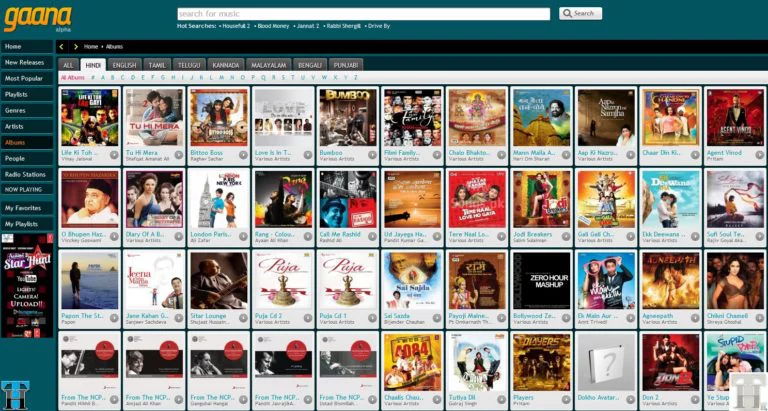Click the Gaana logo
768x411 pixels.
coord(38,19)
